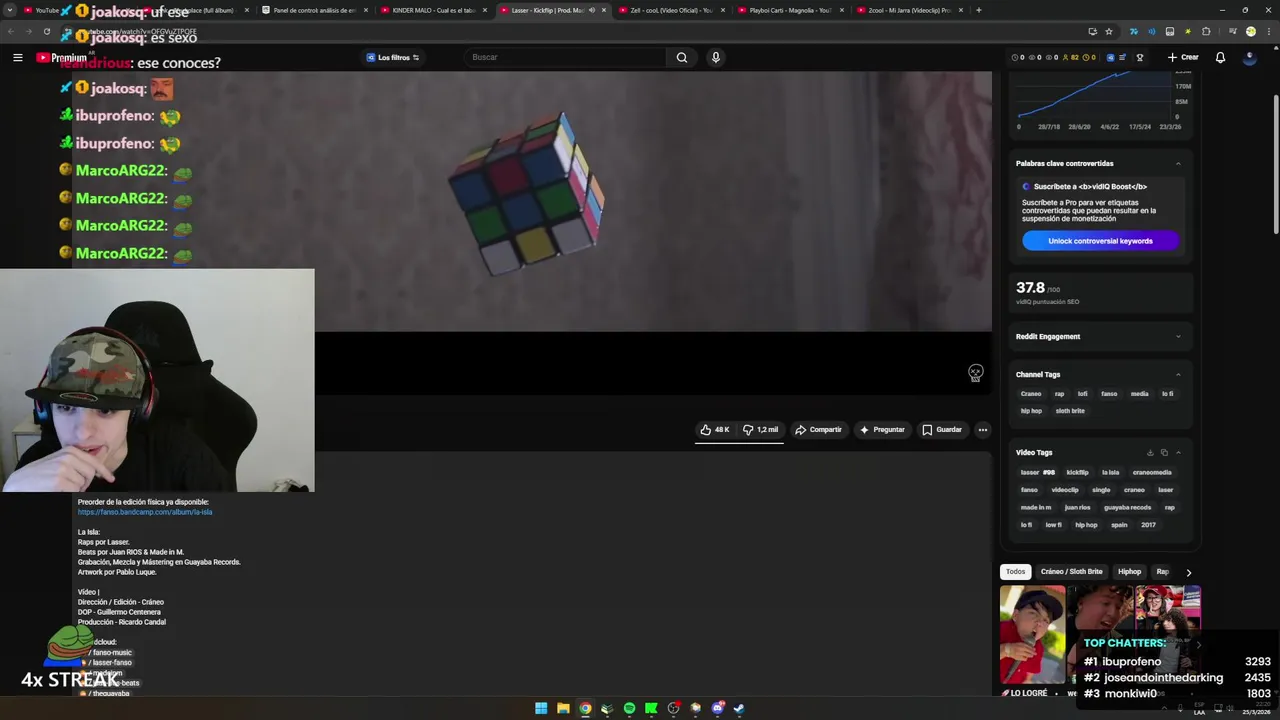Switch to Zell - cool browser tab
Viewport: 1280px width, 720px height.
tap(671, 10)
